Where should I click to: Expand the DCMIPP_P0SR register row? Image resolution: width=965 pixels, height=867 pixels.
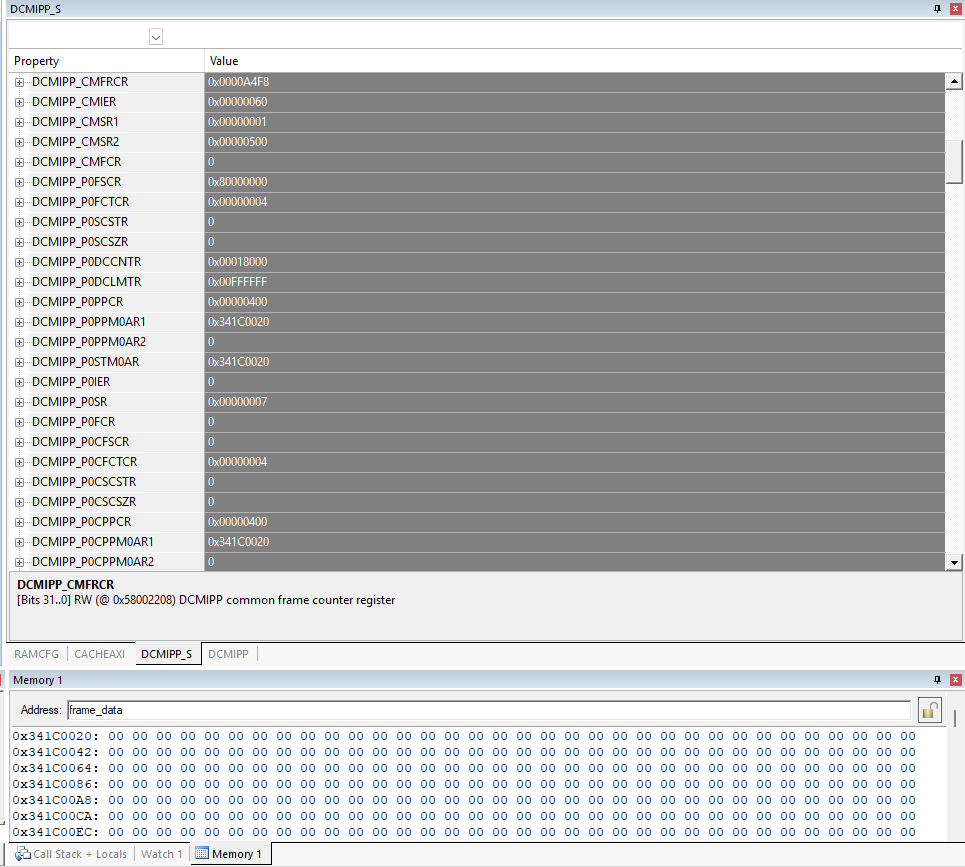[x=20, y=402]
